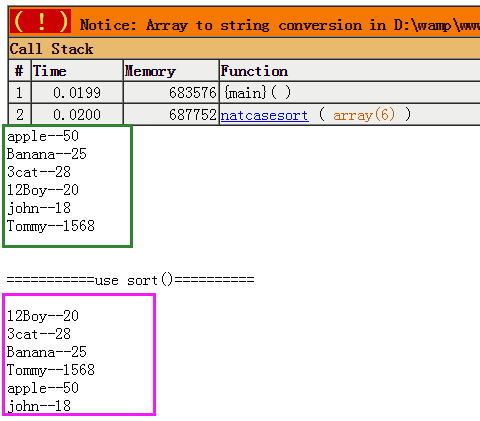480x421 pixels.
Task: Select 'john--18' in the first output list
Action: click(39, 208)
